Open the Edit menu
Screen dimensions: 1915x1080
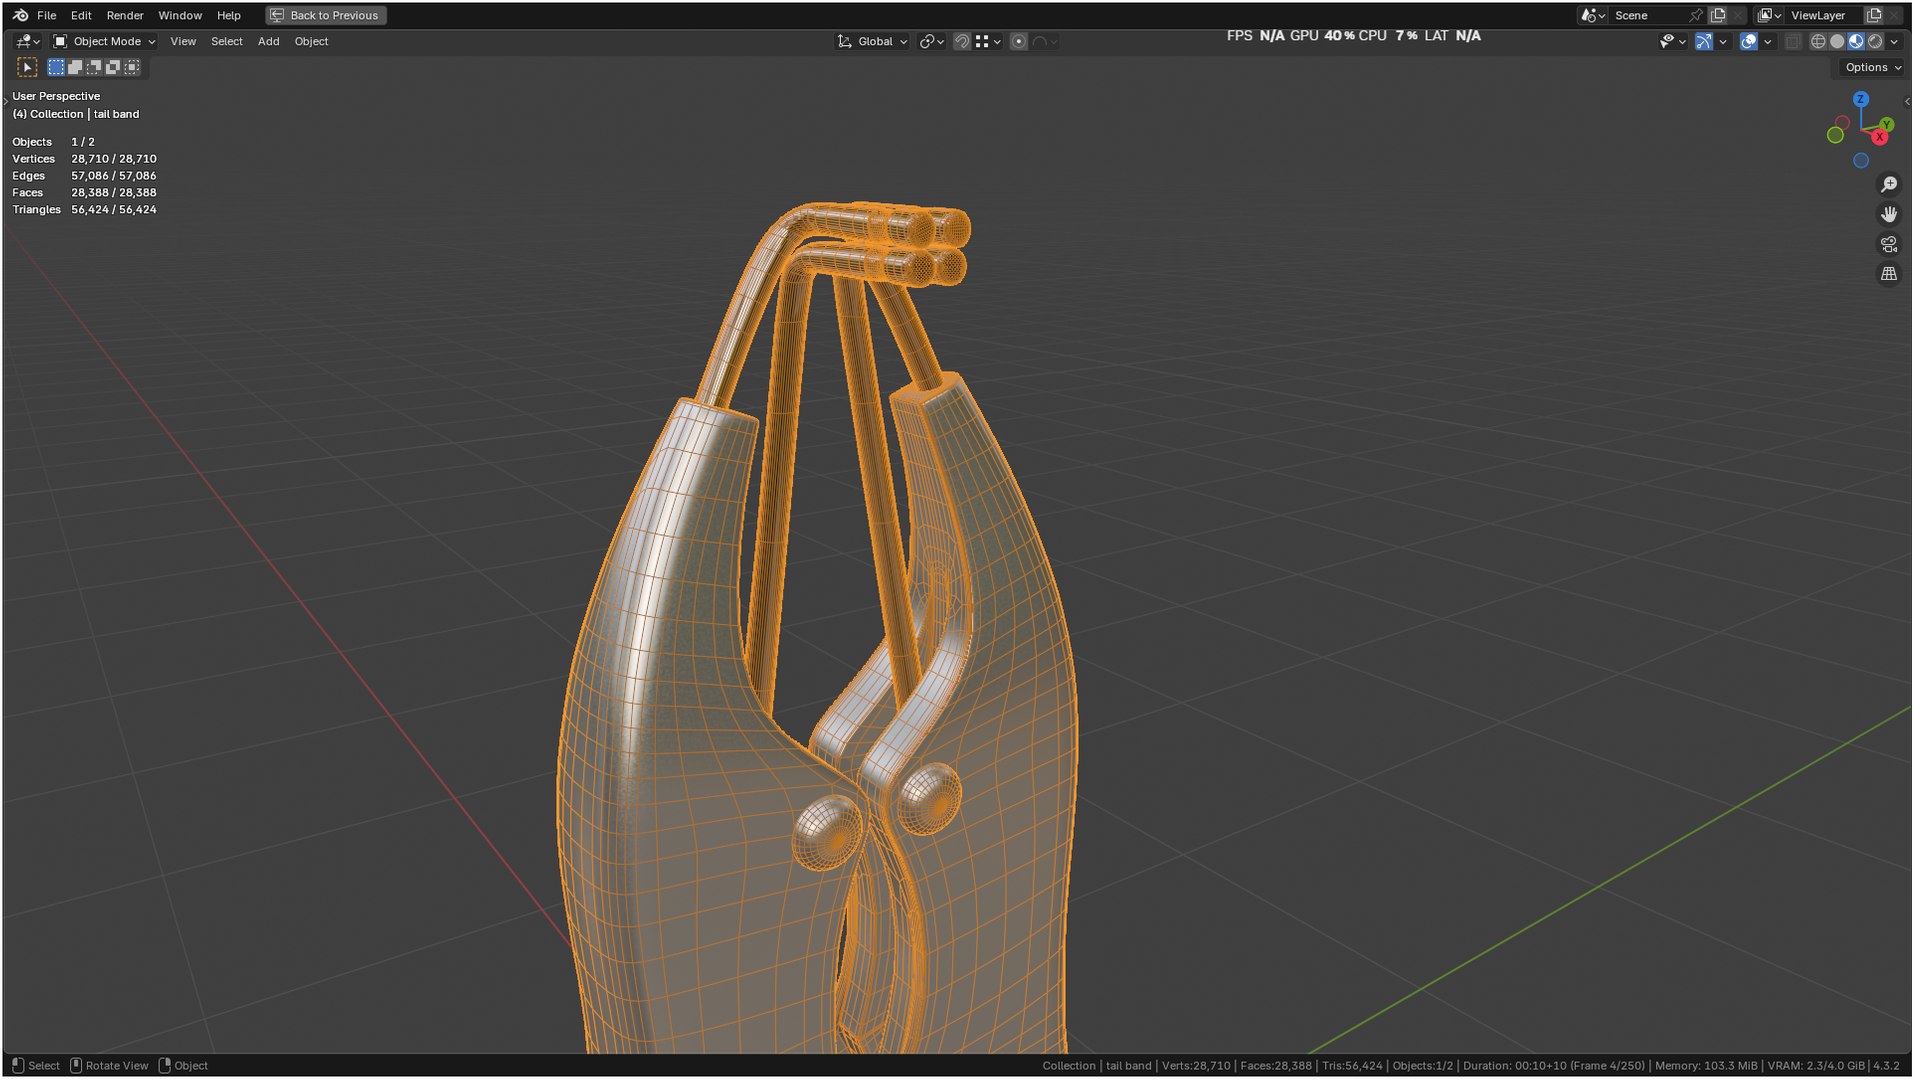coord(81,15)
